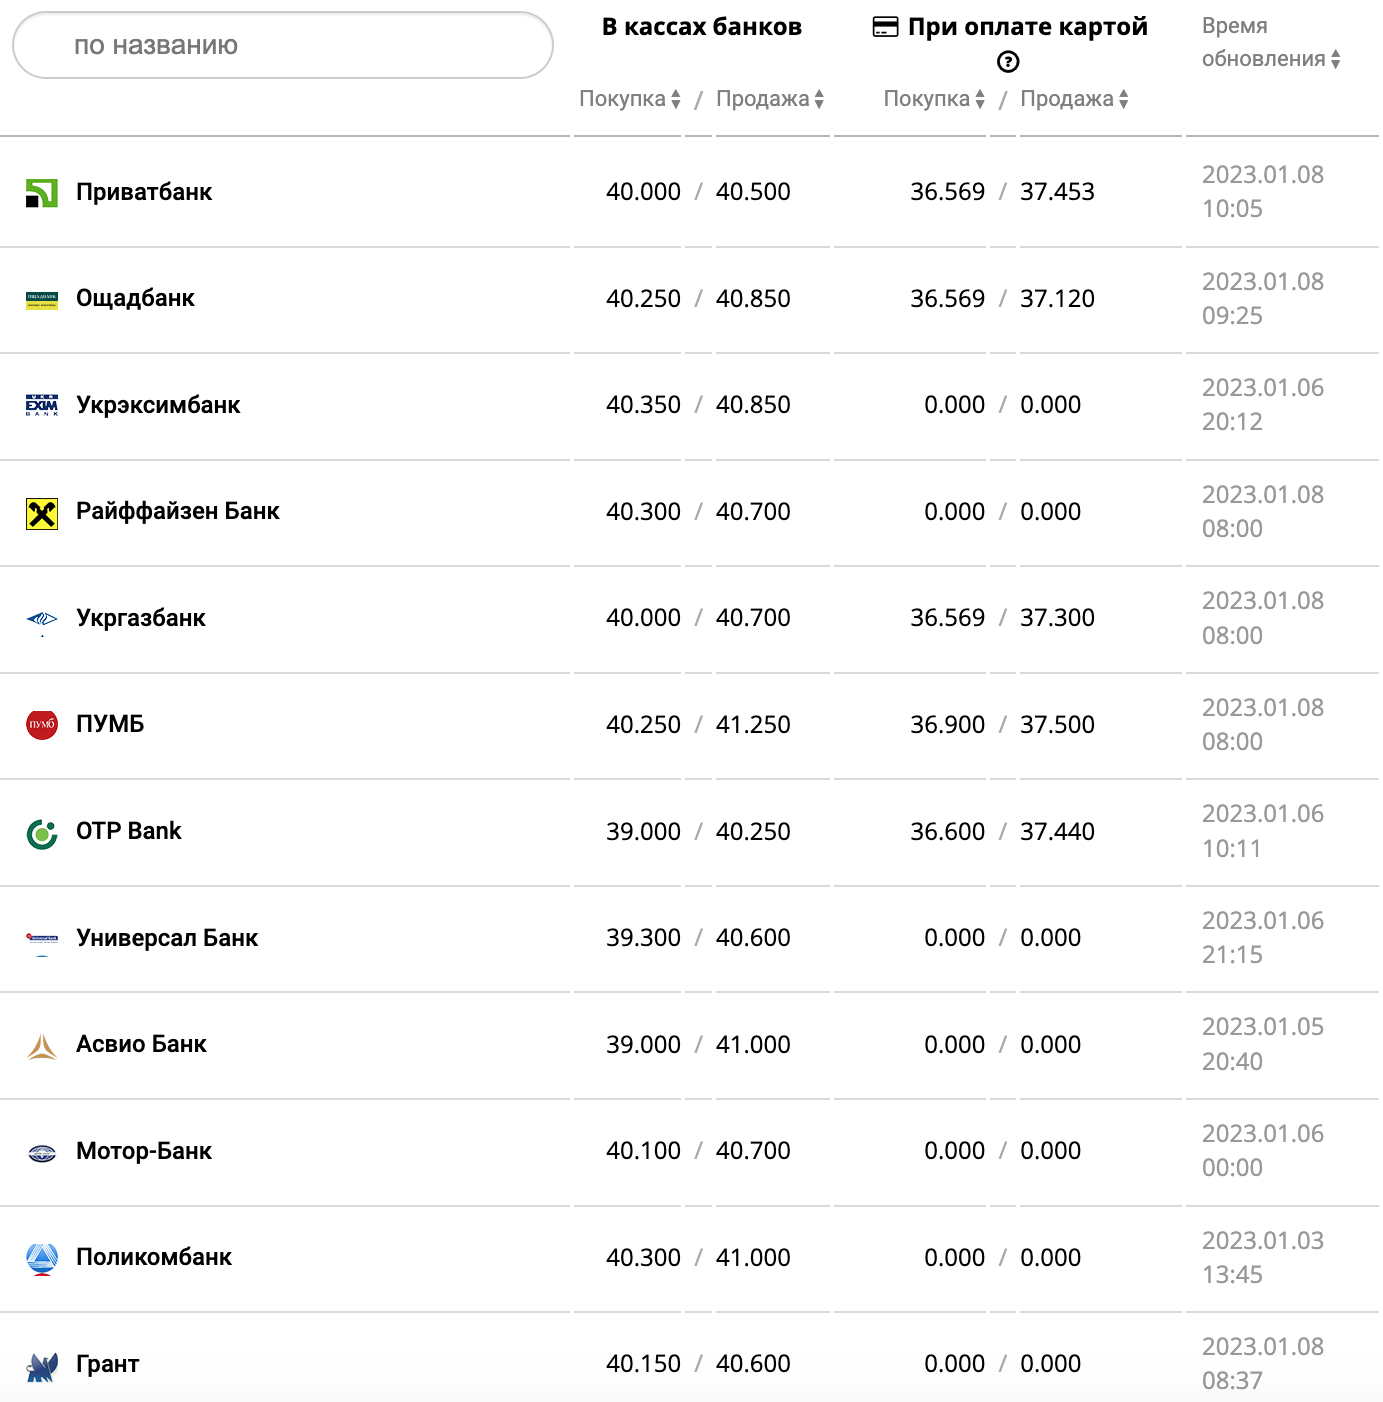
Task: Sort by card payment Покупка rate
Action: pyautogui.click(x=934, y=99)
